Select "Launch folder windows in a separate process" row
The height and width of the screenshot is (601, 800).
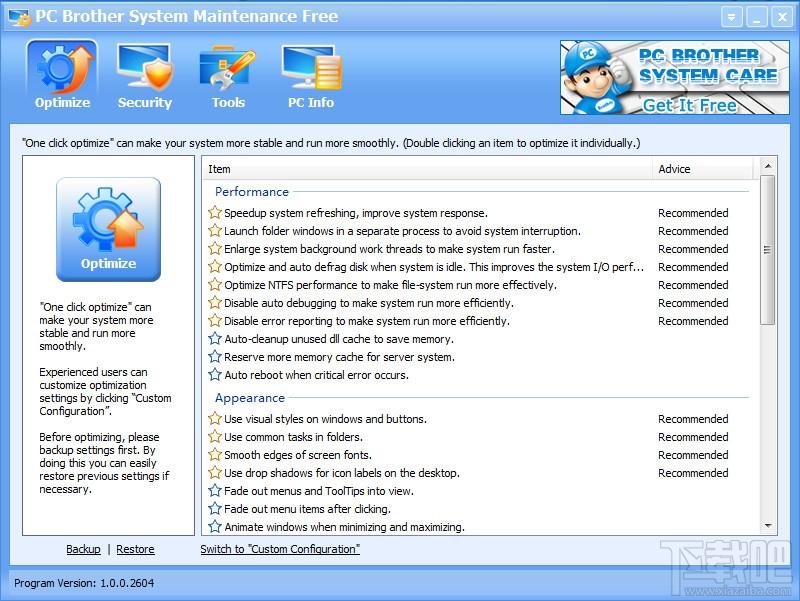(x=403, y=231)
